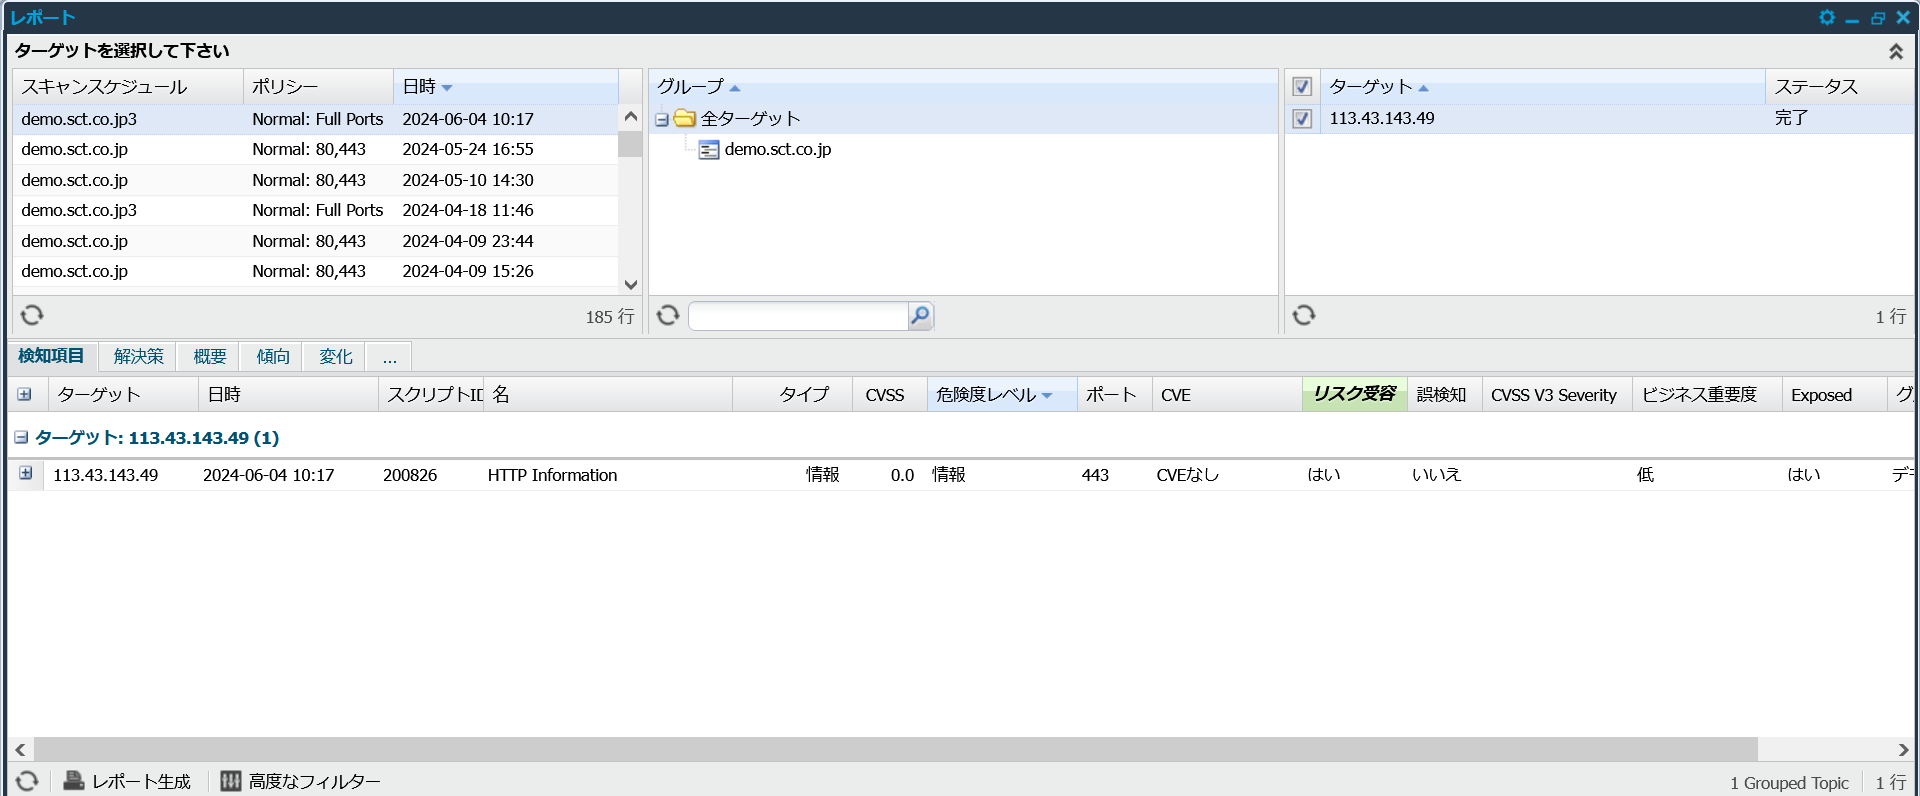Screen dimensions: 1920x796
Task: Click the demo.sct.co.jp group node icon
Action: (x=709, y=150)
